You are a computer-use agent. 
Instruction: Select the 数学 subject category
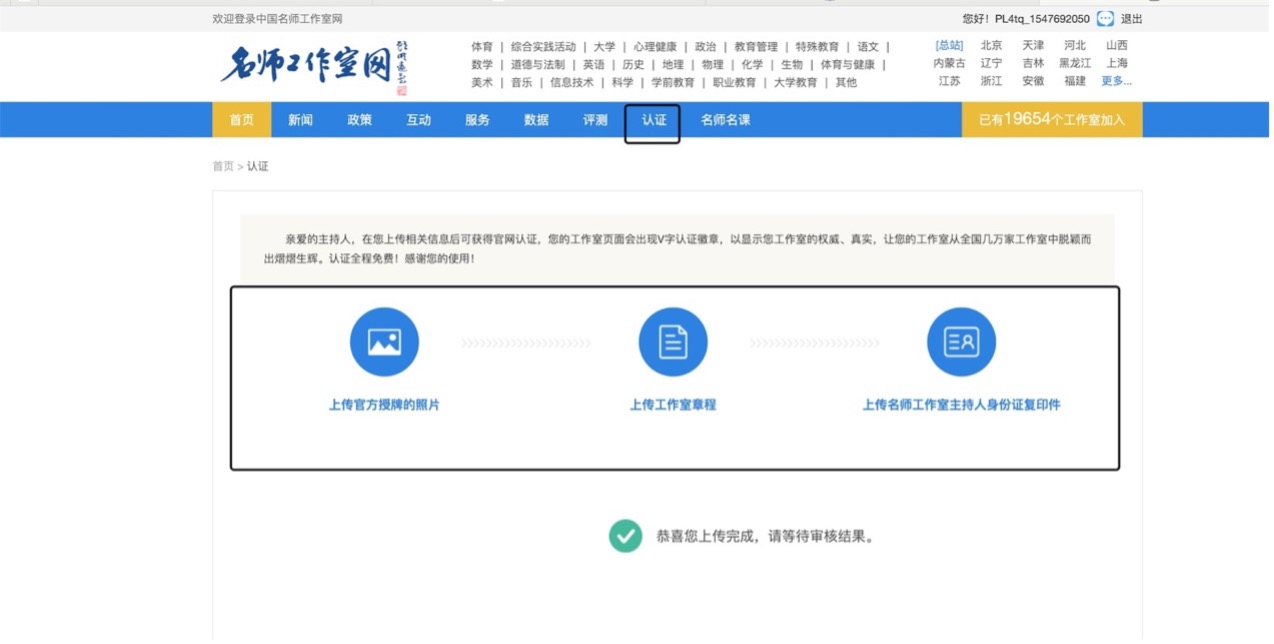[x=482, y=65]
